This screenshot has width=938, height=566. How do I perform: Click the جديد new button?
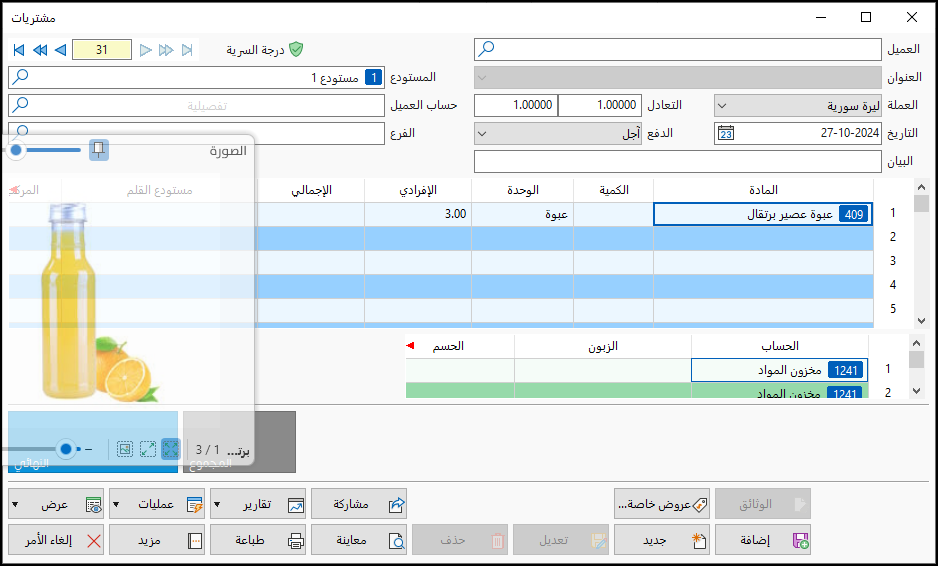coord(662,540)
